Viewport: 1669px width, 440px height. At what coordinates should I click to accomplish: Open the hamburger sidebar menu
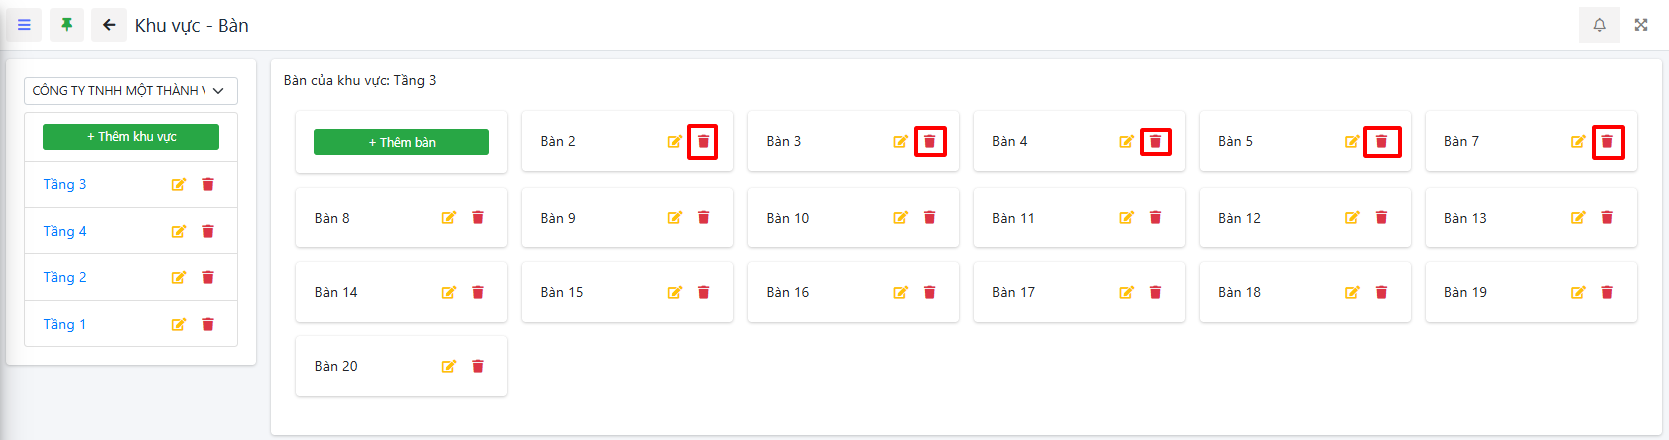tap(24, 25)
